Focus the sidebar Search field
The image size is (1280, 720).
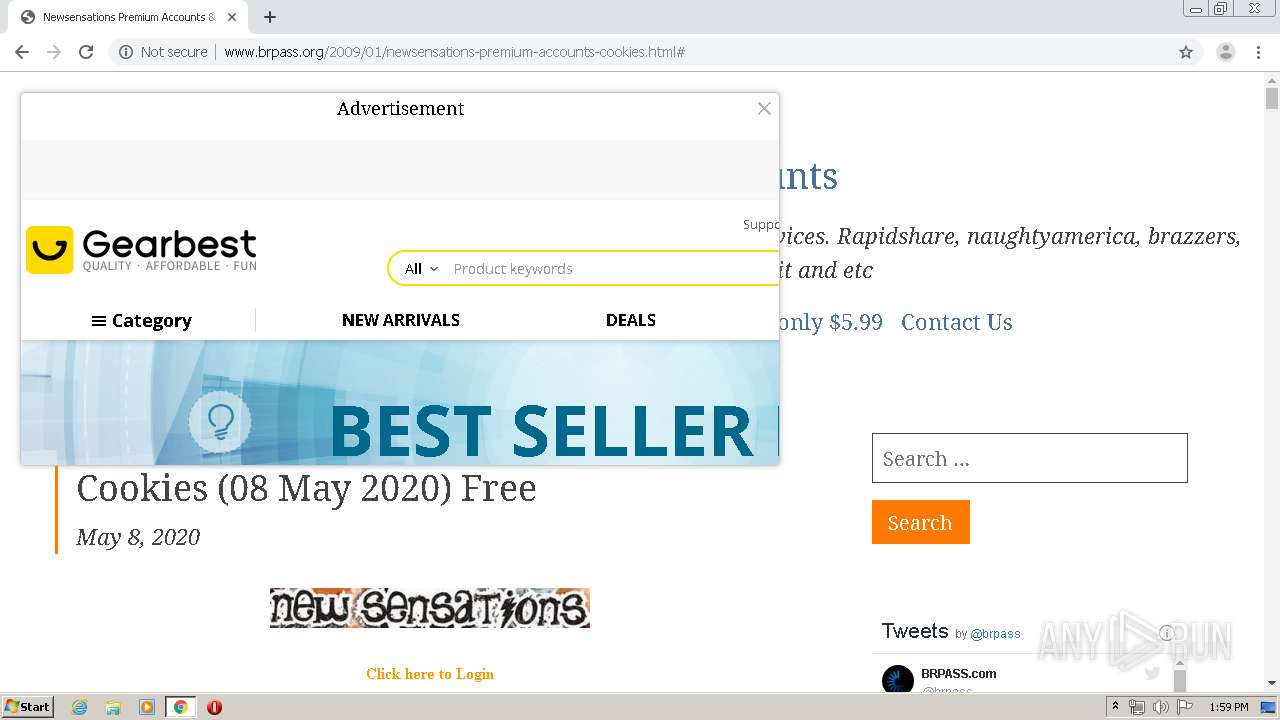(x=1030, y=458)
